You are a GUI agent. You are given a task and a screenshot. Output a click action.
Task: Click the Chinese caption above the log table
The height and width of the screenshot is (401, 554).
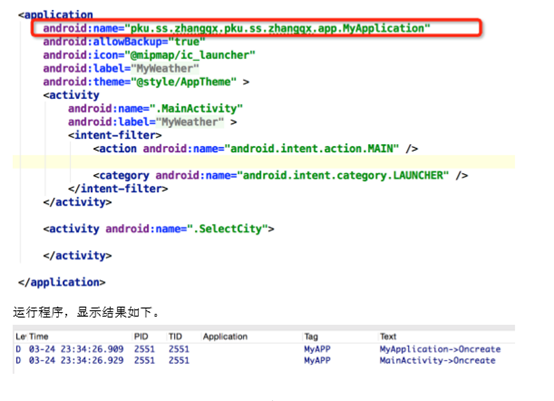tap(86, 312)
